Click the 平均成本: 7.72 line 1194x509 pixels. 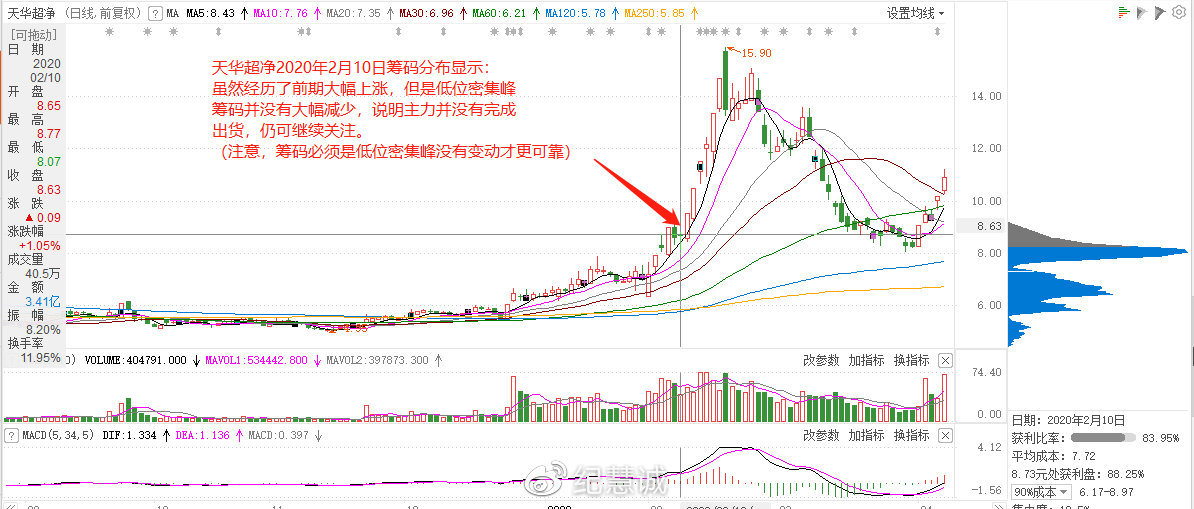pos(1054,456)
